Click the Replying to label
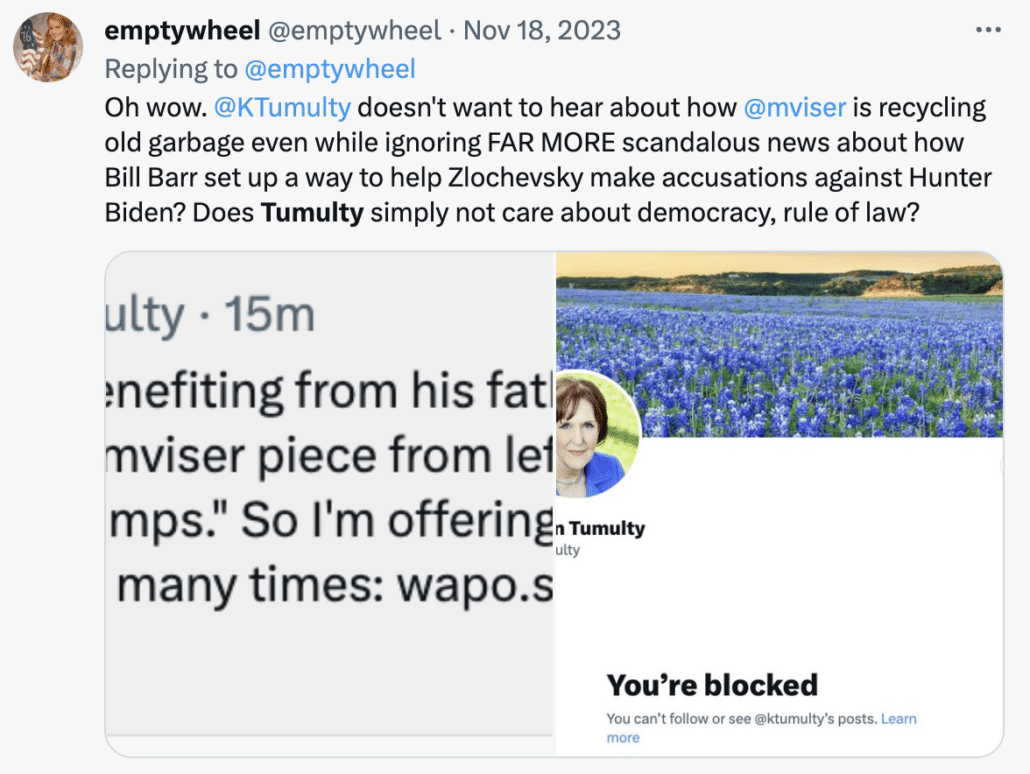Screen dimensions: 1030x774 coord(171,69)
